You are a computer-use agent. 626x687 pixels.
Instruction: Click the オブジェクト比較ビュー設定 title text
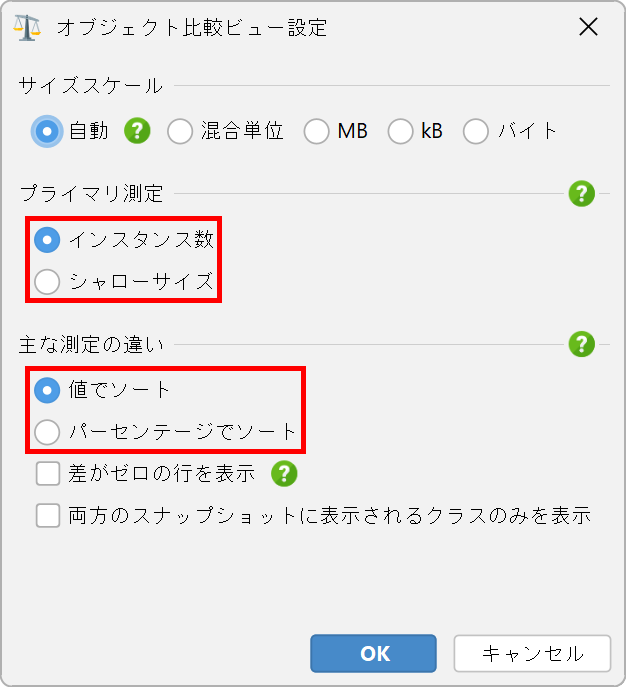point(192,27)
